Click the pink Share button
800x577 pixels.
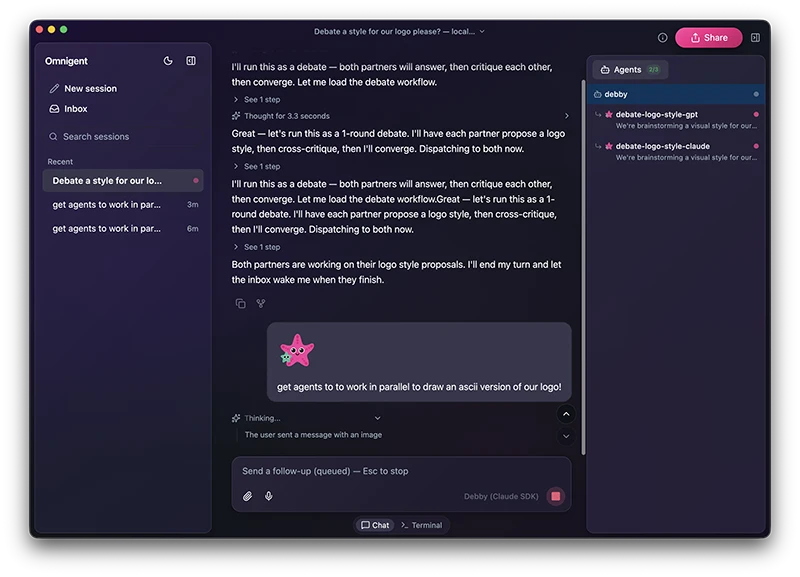[709, 37]
